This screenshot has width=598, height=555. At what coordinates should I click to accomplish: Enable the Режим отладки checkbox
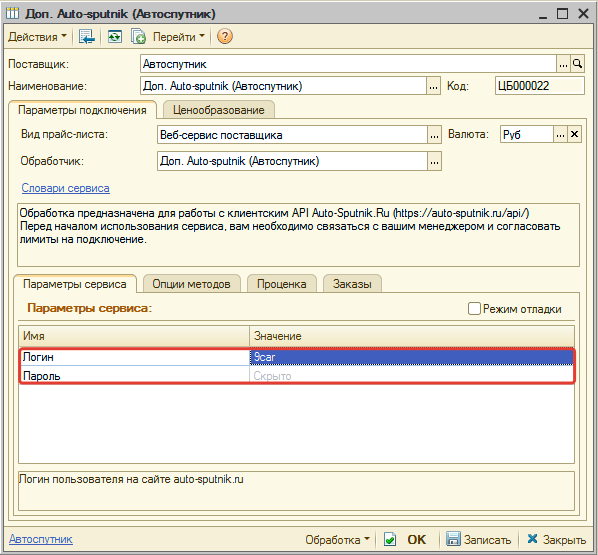(474, 308)
